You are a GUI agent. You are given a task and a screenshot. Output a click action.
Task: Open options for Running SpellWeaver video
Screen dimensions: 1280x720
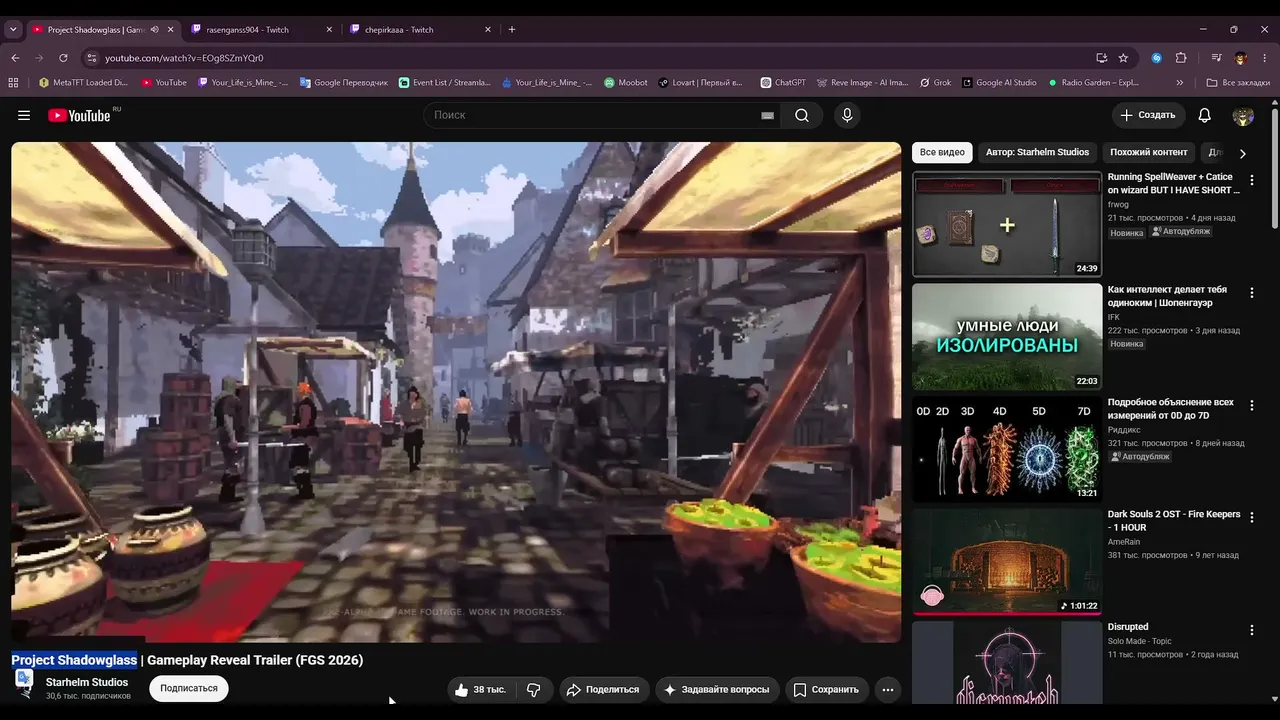1251,180
